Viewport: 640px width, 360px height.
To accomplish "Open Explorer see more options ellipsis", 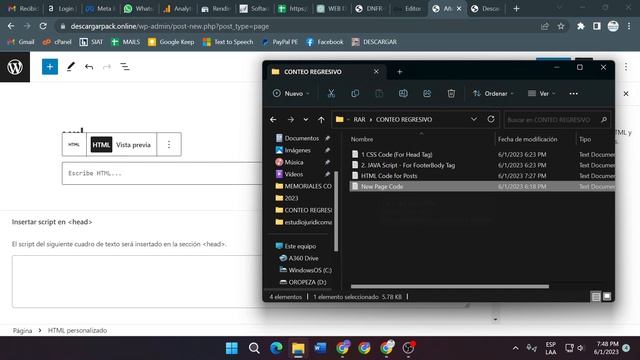I will point(573,93).
